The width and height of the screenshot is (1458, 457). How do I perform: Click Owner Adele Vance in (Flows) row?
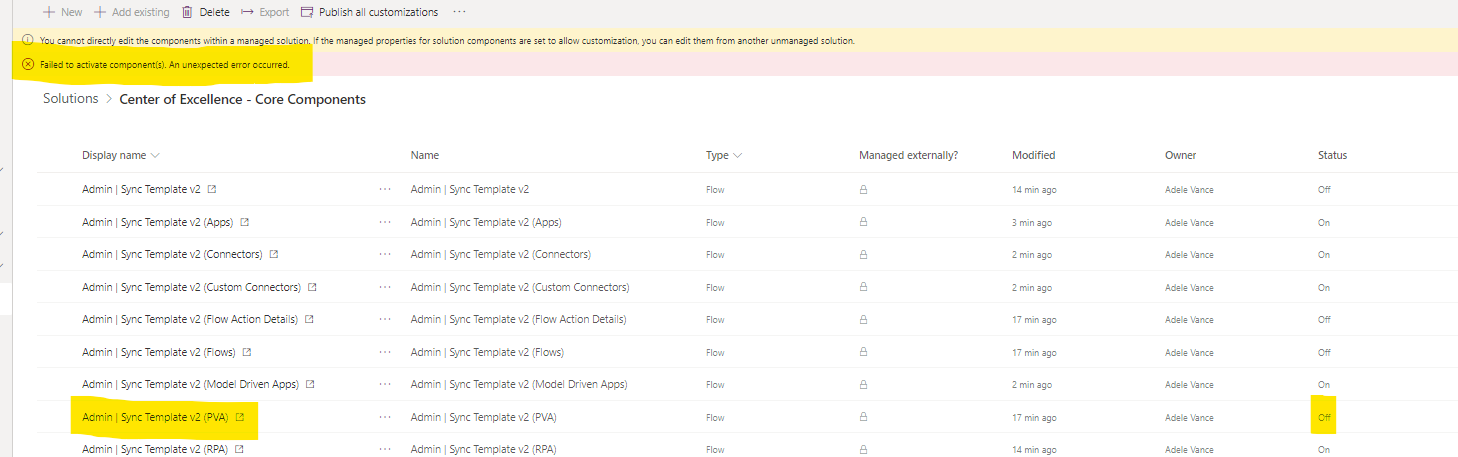1189,352
